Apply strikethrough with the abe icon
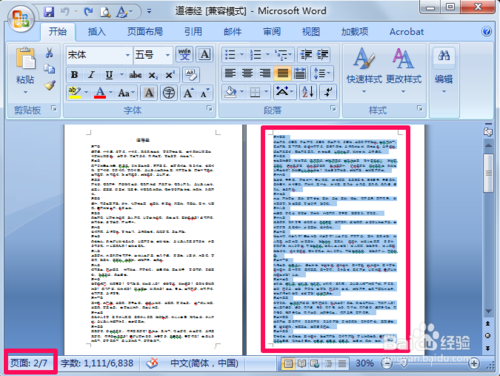The image size is (500, 376). coord(135,75)
